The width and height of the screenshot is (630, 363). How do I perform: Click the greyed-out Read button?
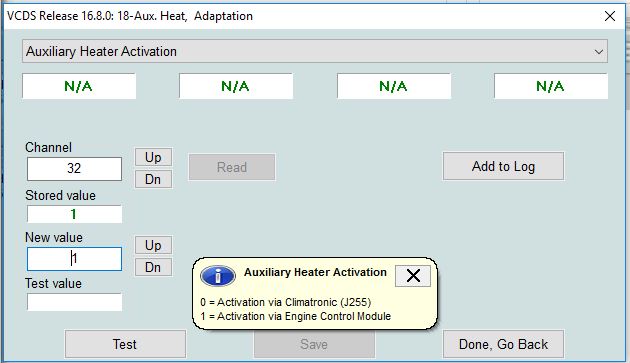click(x=232, y=167)
